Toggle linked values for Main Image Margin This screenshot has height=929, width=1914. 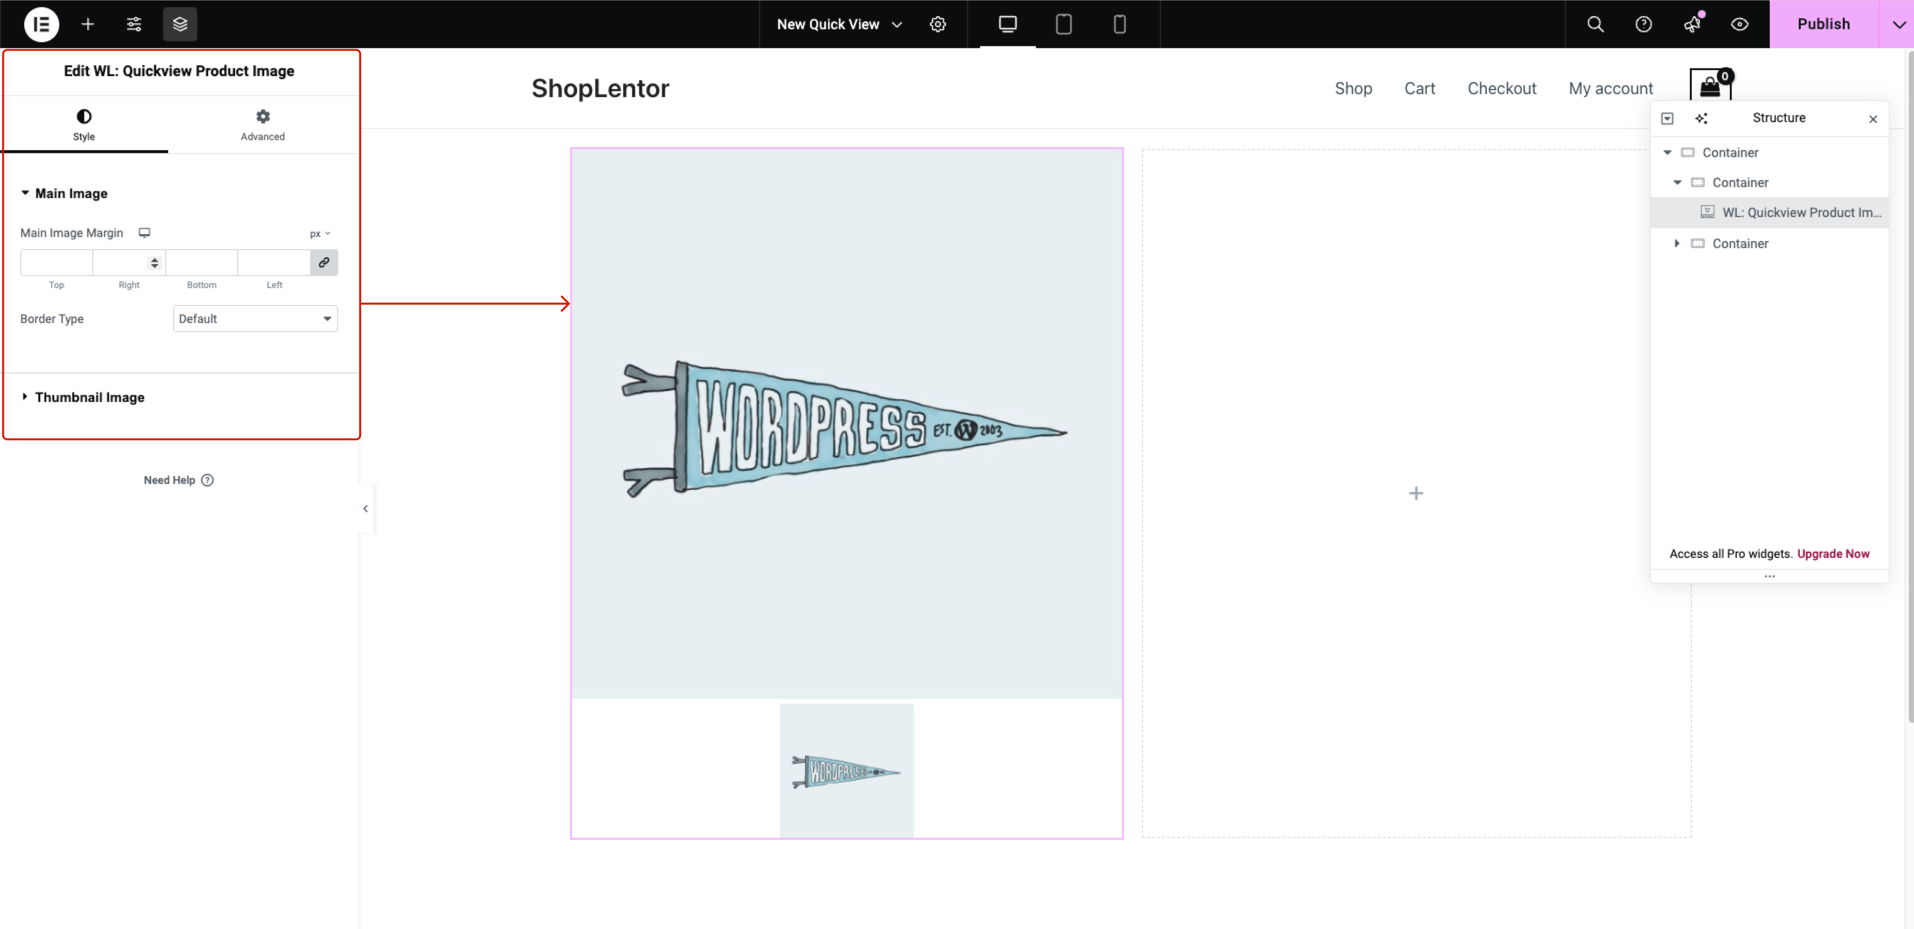[323, 262]
